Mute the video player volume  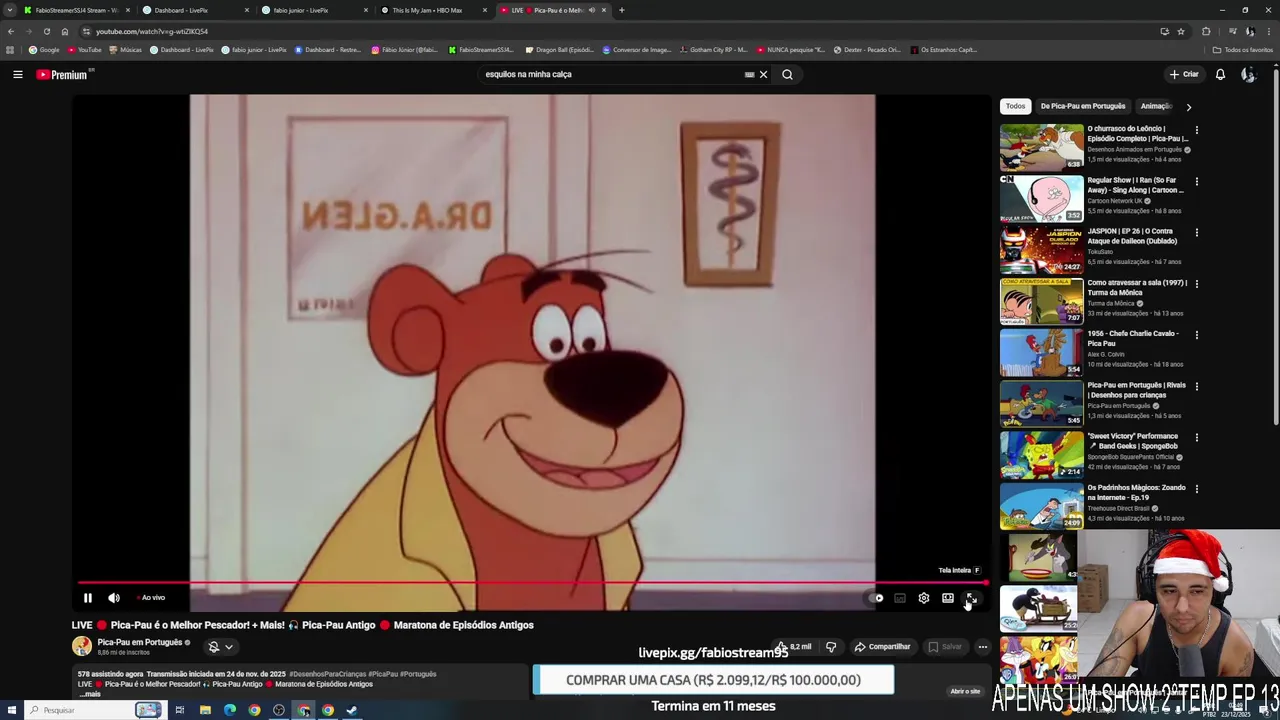point(113,598)
